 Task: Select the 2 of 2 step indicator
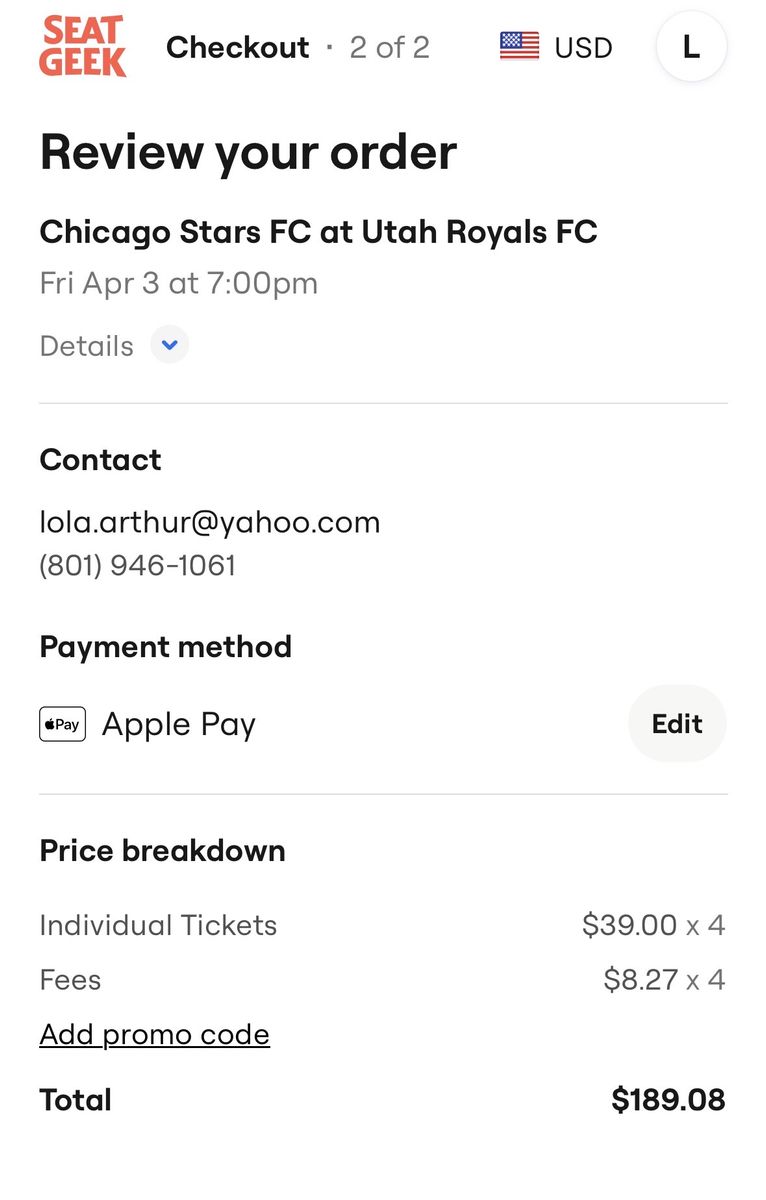pyautogui.click(x=389, y=47)
